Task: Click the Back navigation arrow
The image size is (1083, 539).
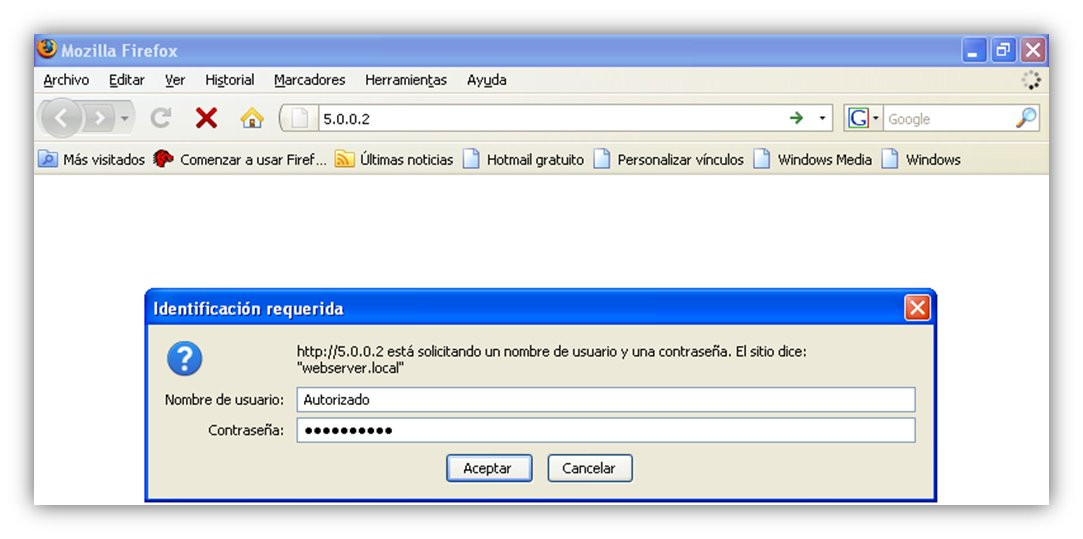Action: click(x=61, y=119)
